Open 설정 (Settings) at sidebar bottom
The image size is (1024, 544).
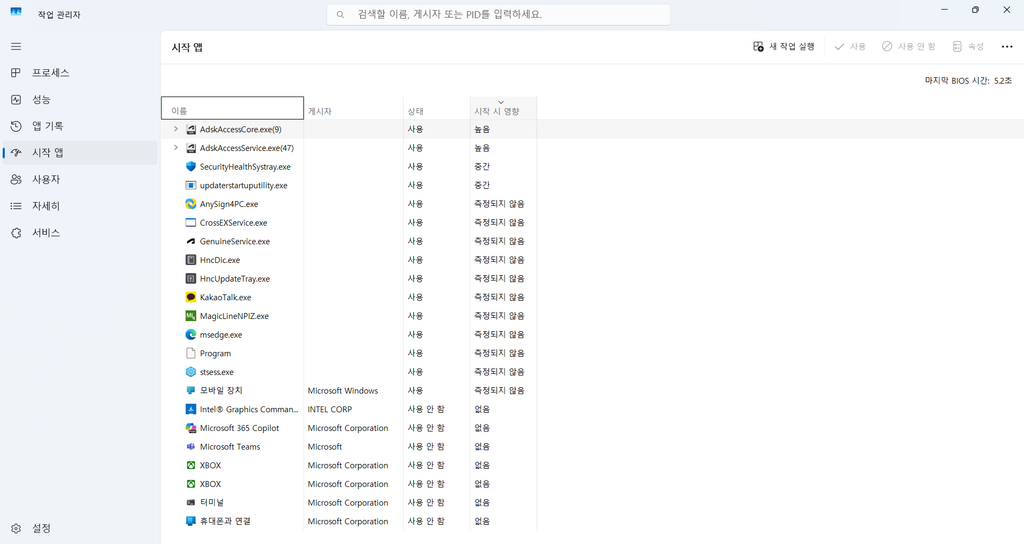tap(80, 528)
